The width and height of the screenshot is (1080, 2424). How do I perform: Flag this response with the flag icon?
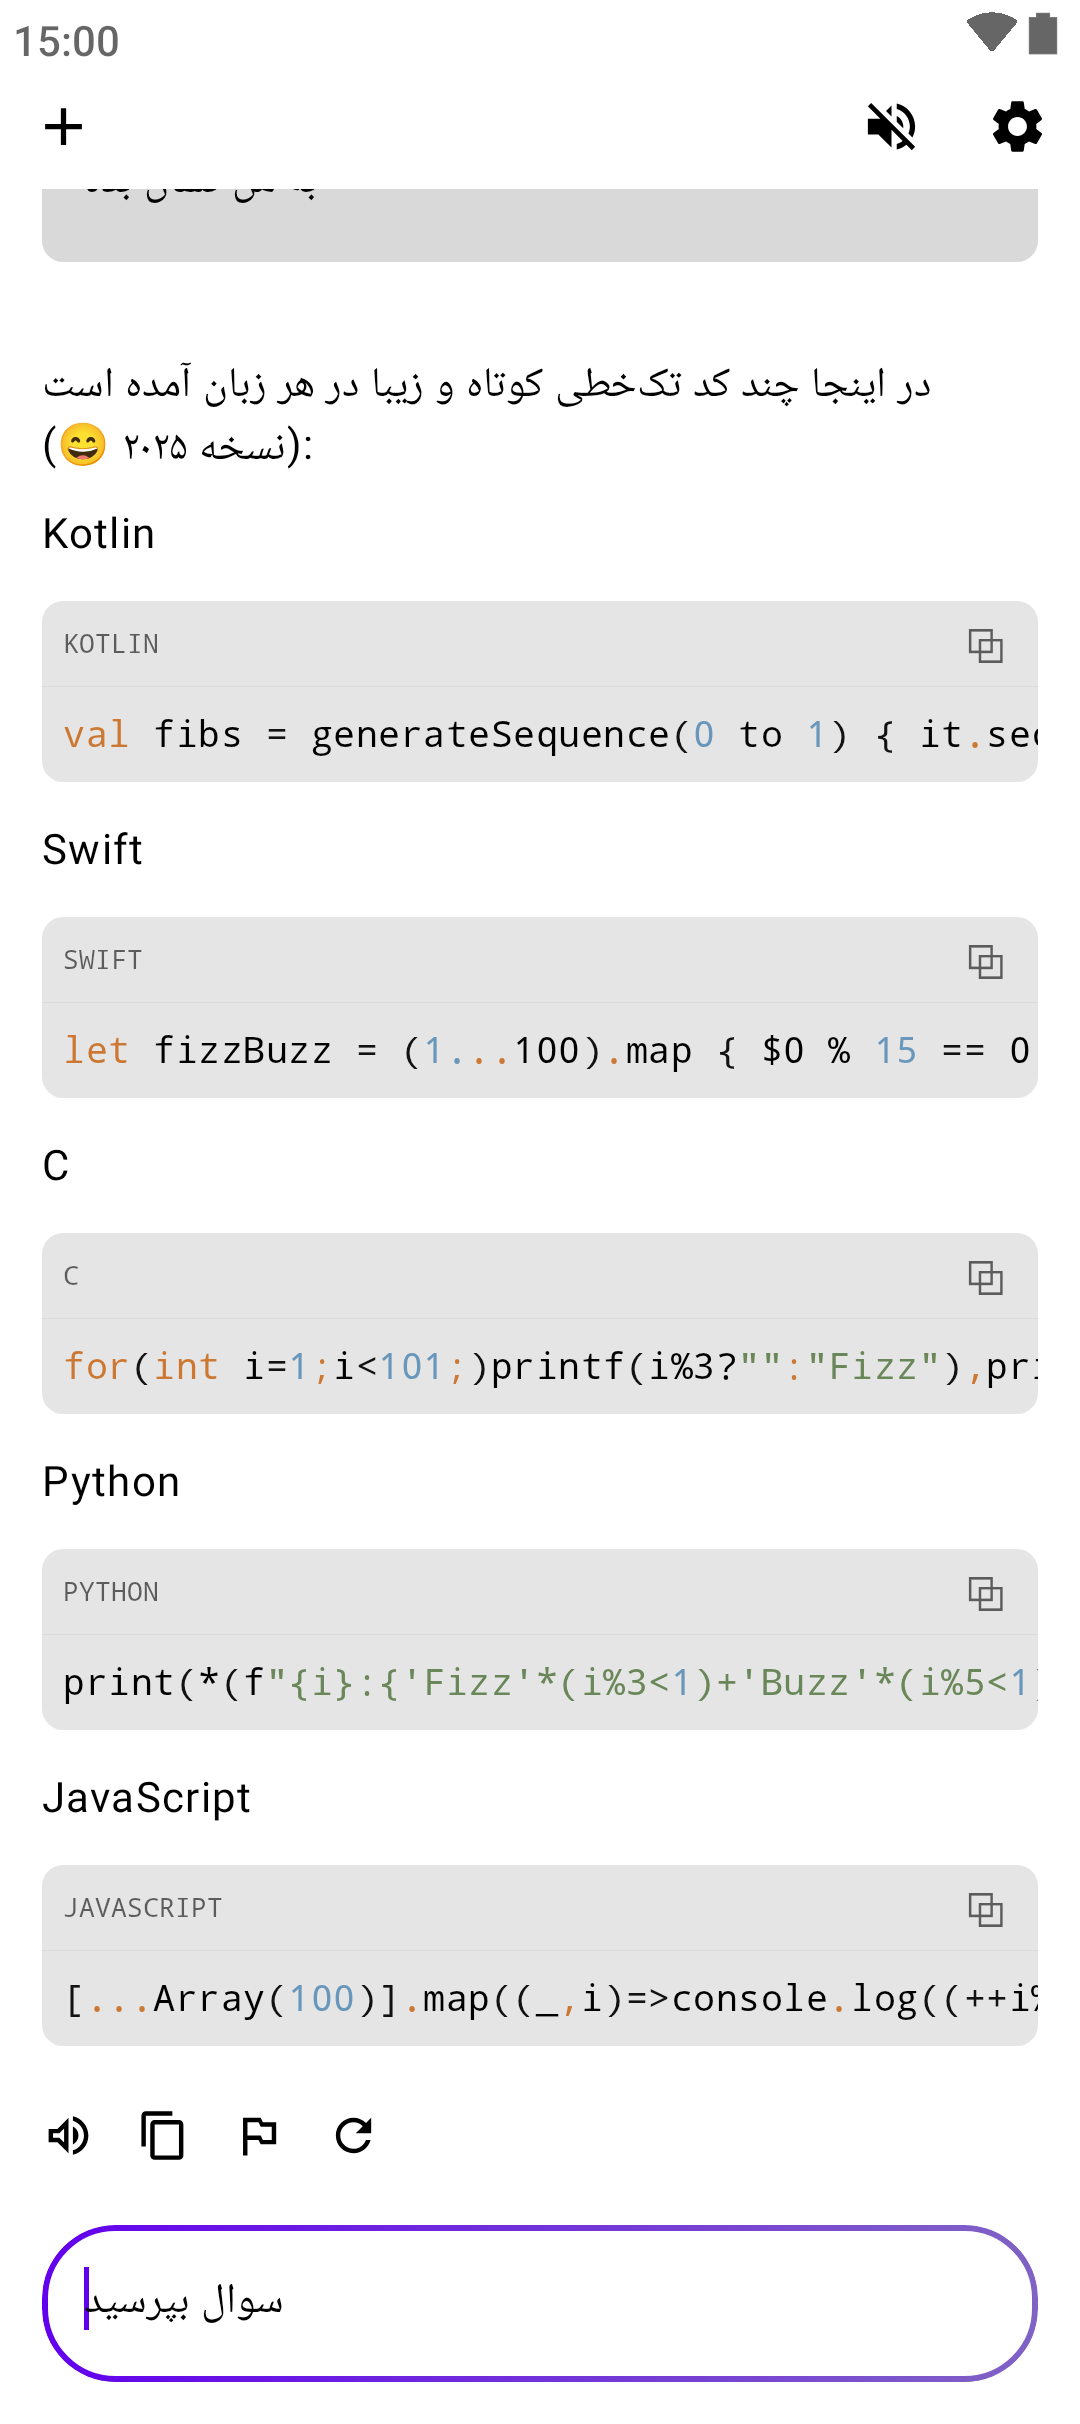click(259, 2136)
